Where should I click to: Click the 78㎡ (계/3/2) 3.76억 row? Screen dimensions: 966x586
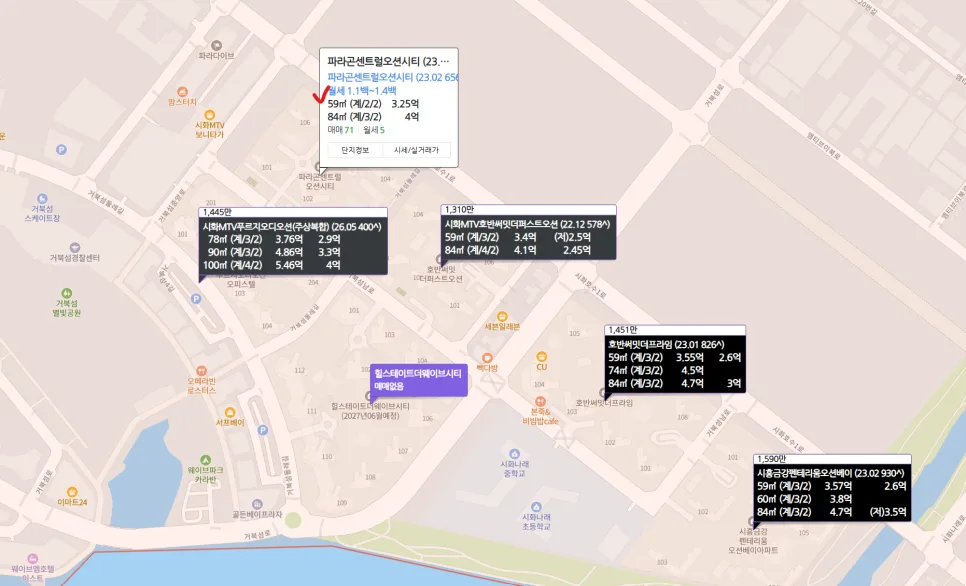274,239
